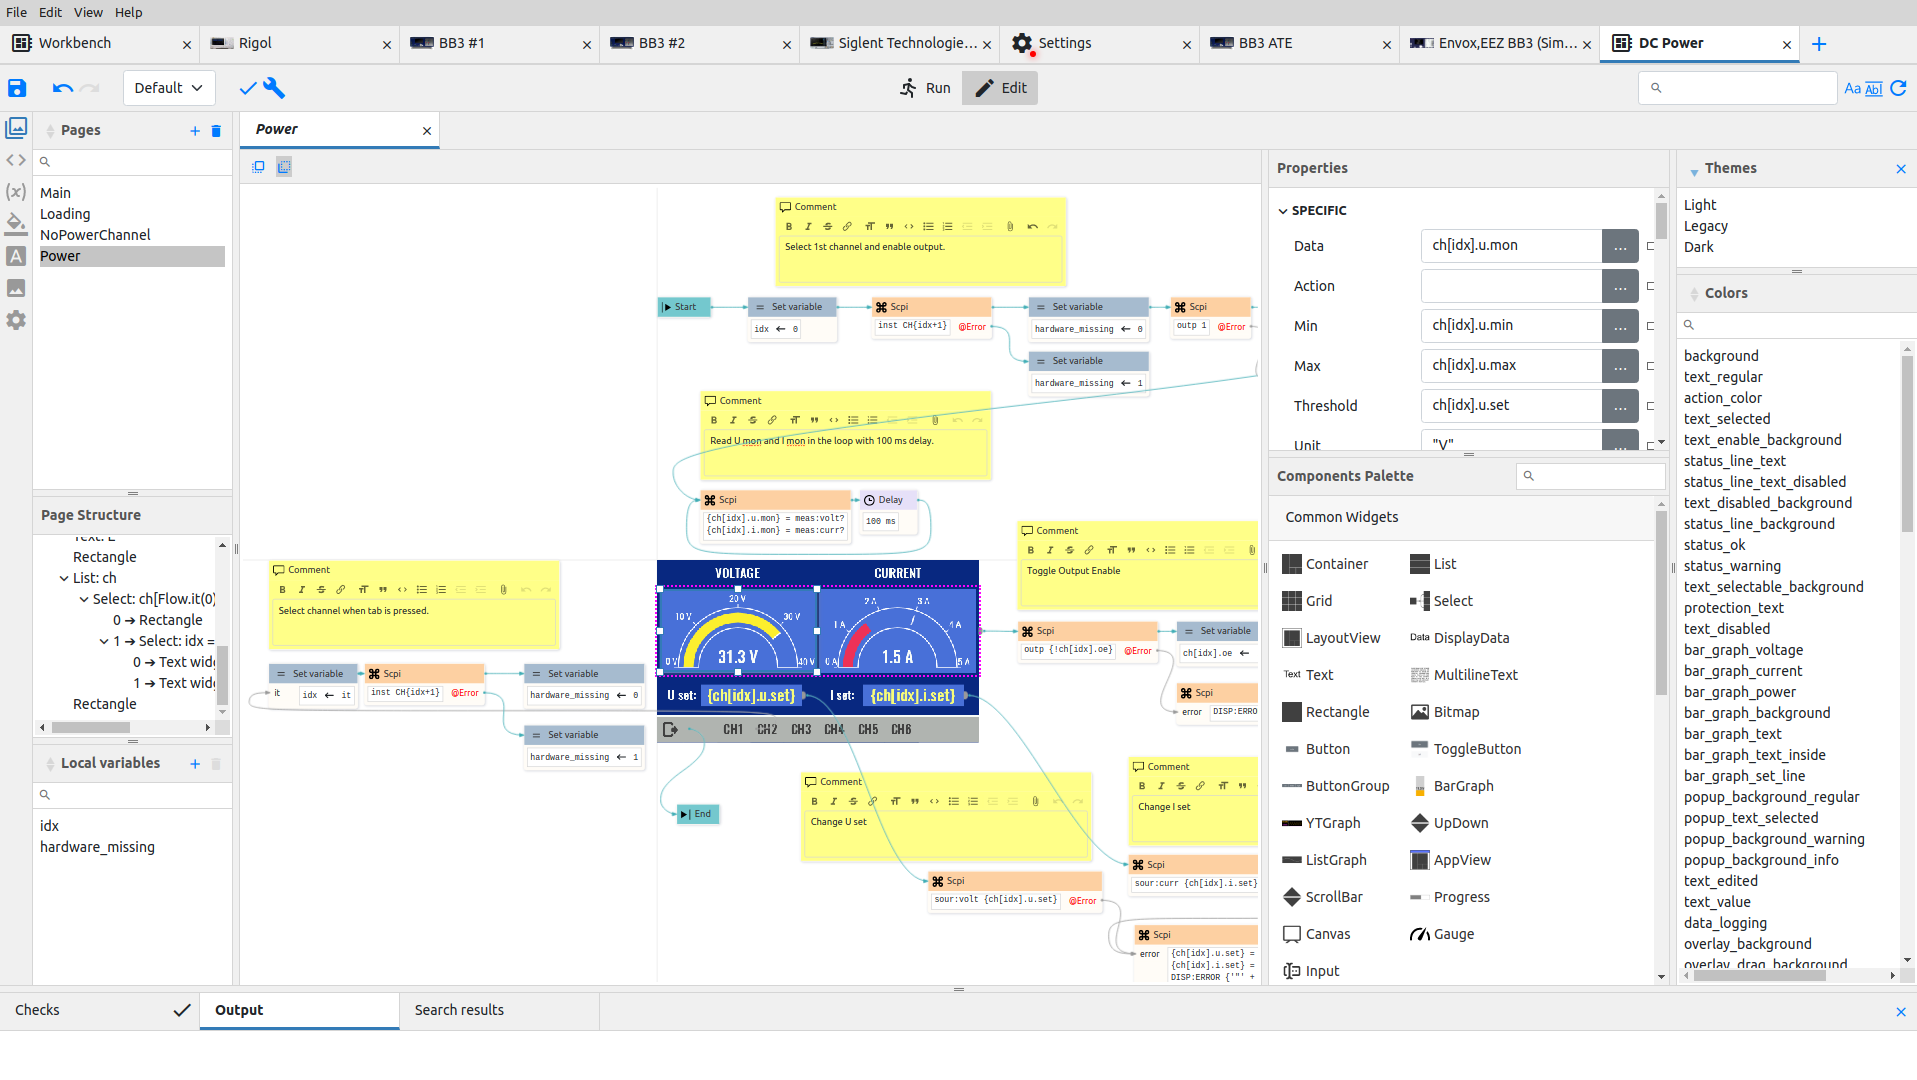Select the Container widget in palette
The width and height of the screenshot is (1917, 1080).
point(1325,564)
